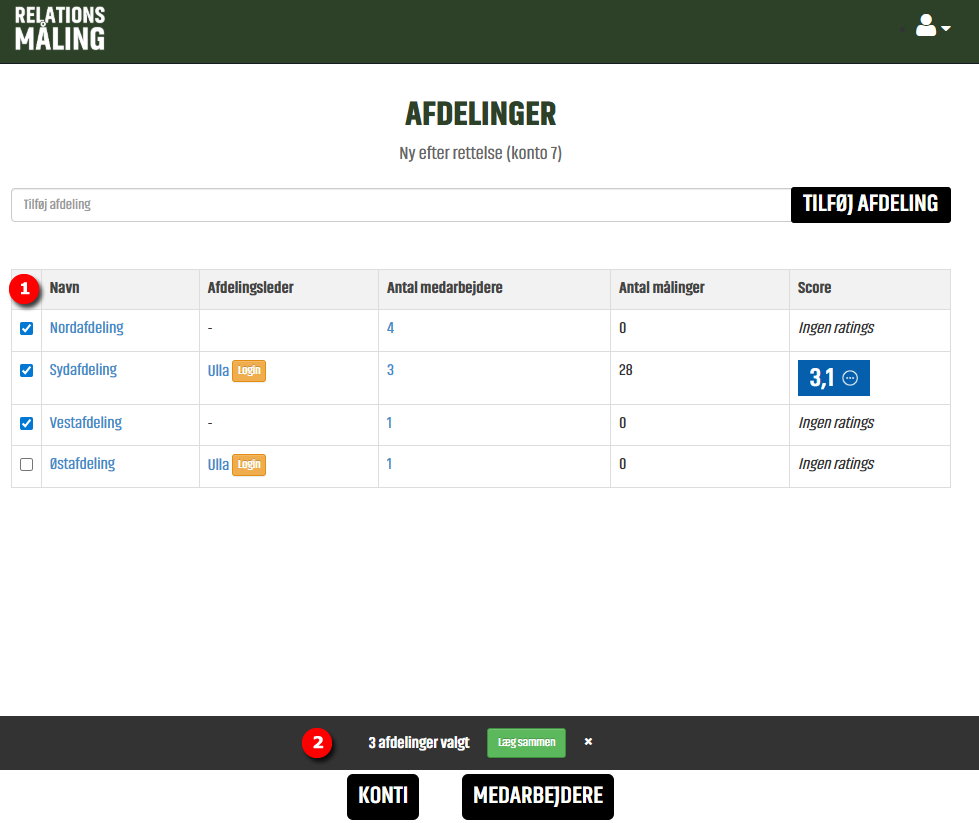The image size is (979, 823).
Task: Uncheck the Nordafdeling checkbox
Action: (x=27, y=328)
